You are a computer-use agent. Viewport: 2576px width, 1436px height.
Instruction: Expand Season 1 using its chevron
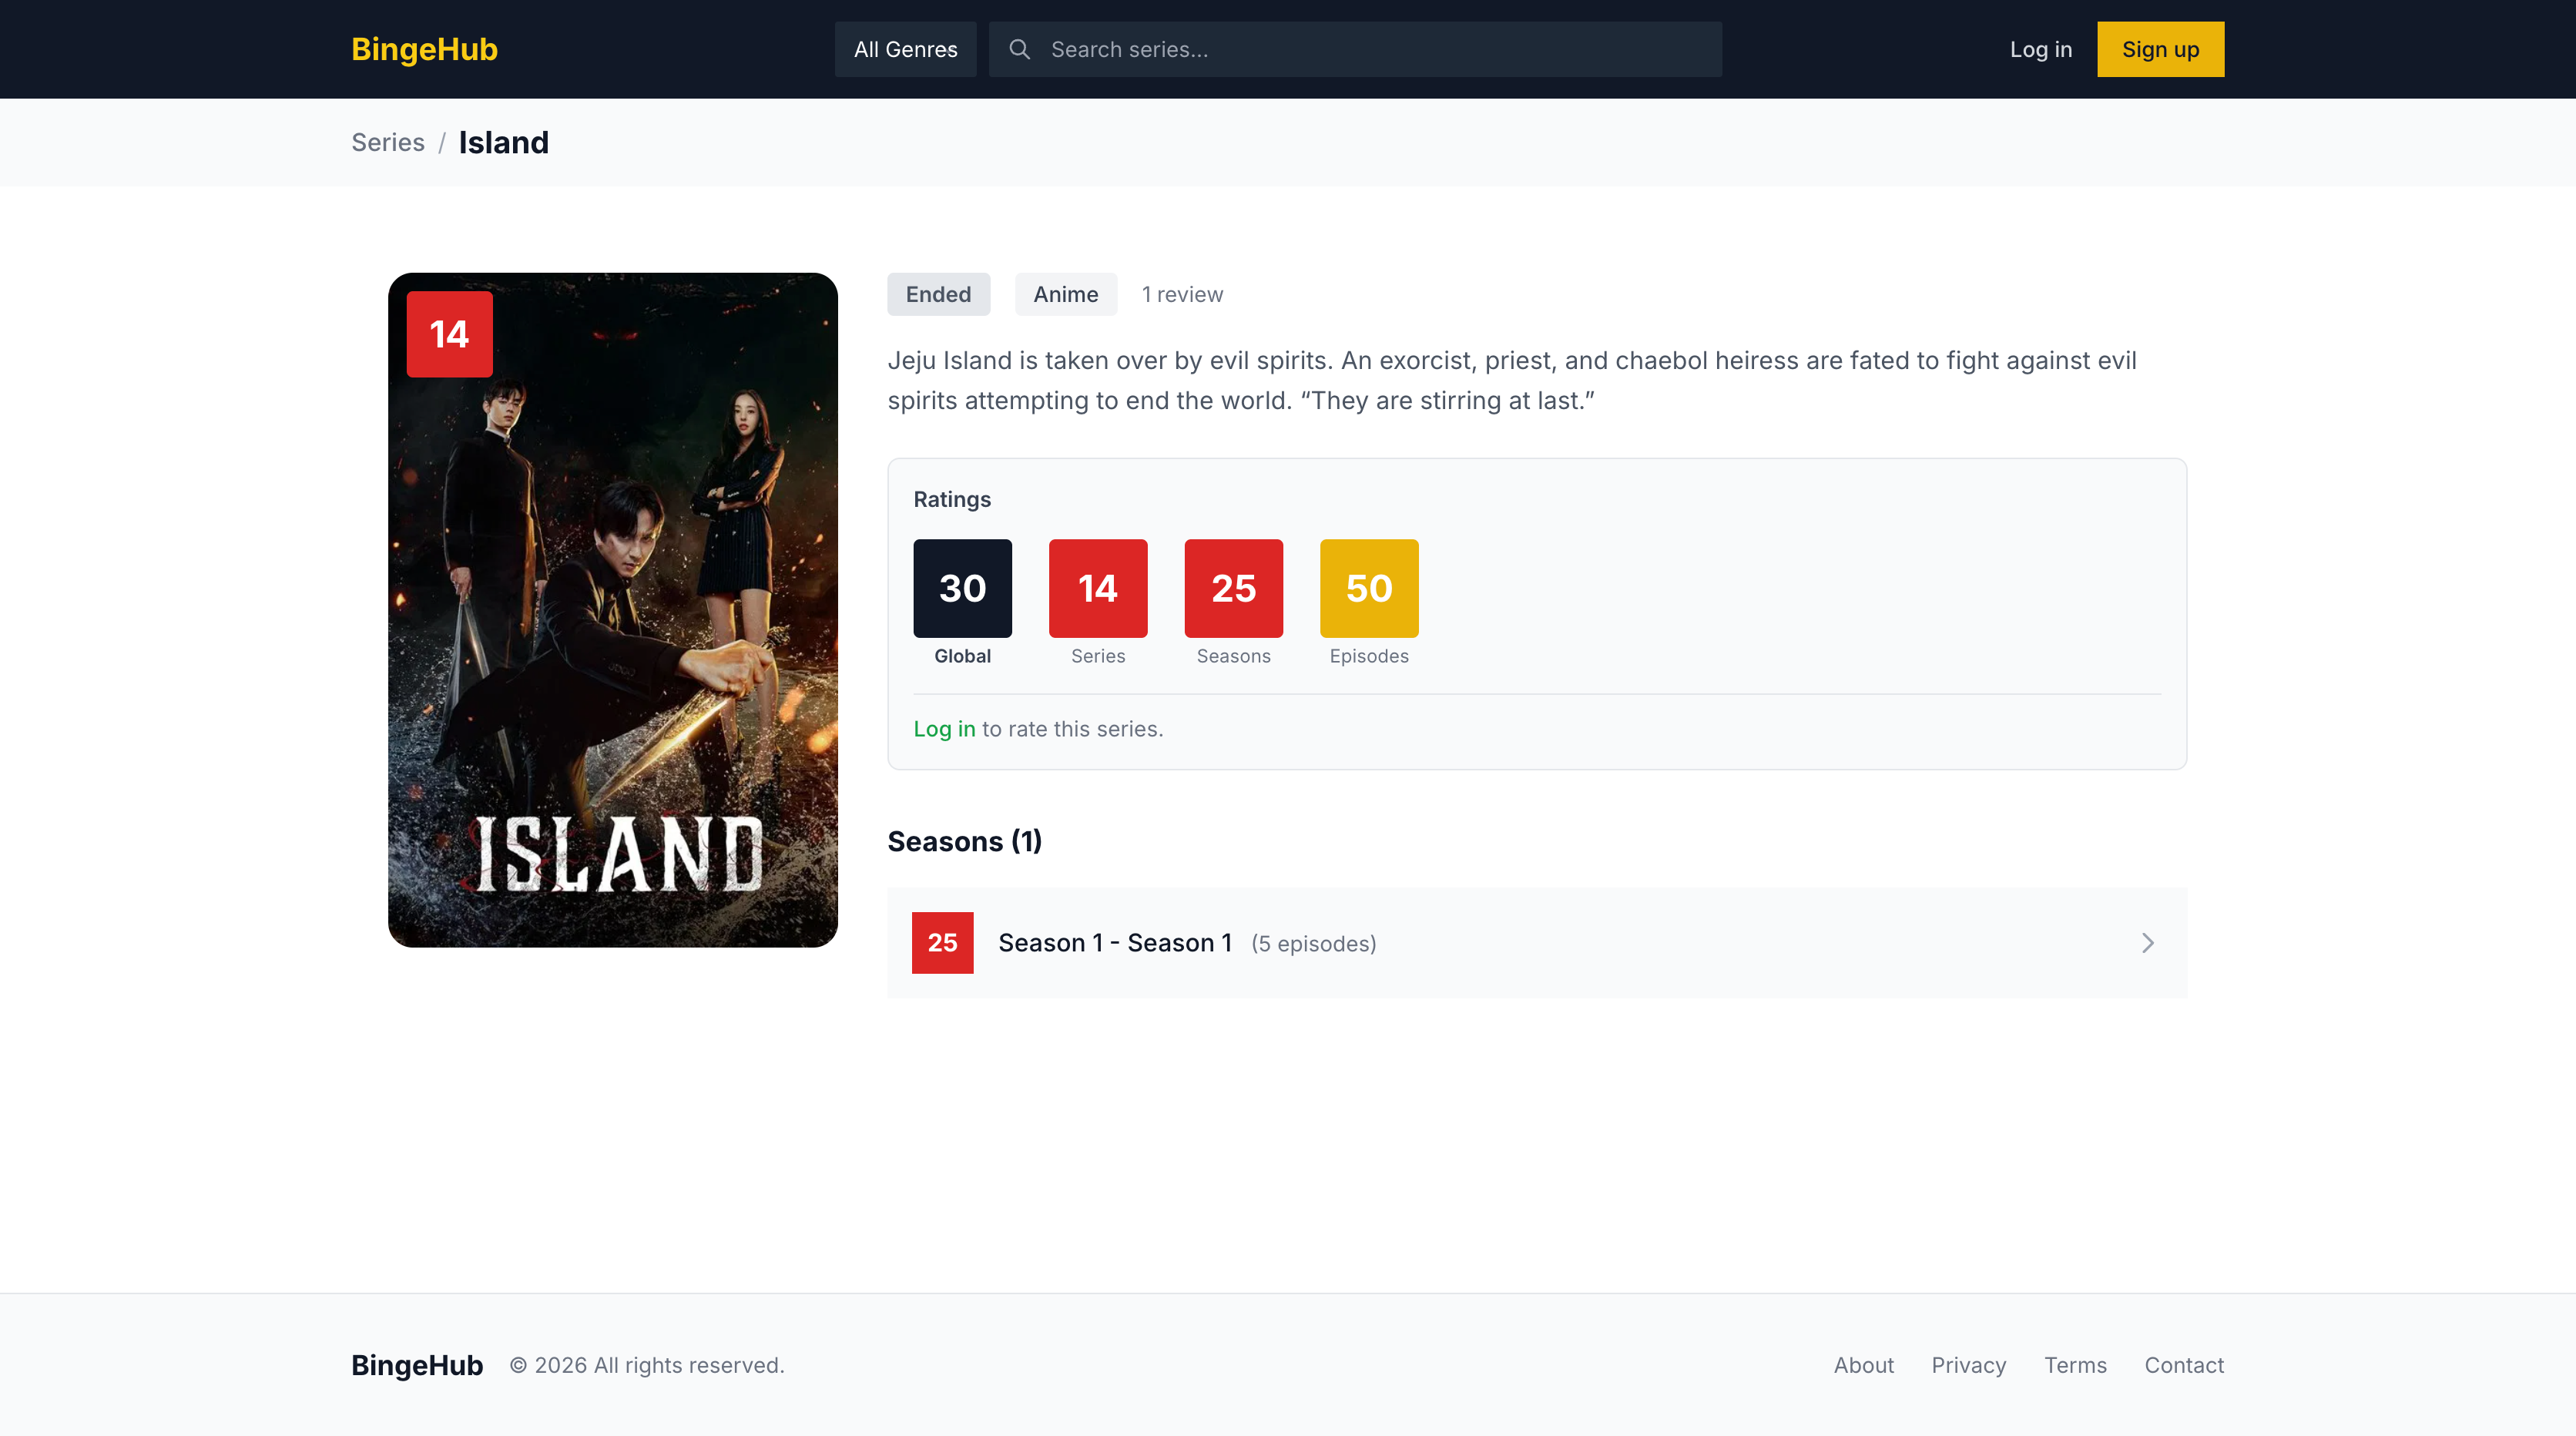(x=2146, y=942)
